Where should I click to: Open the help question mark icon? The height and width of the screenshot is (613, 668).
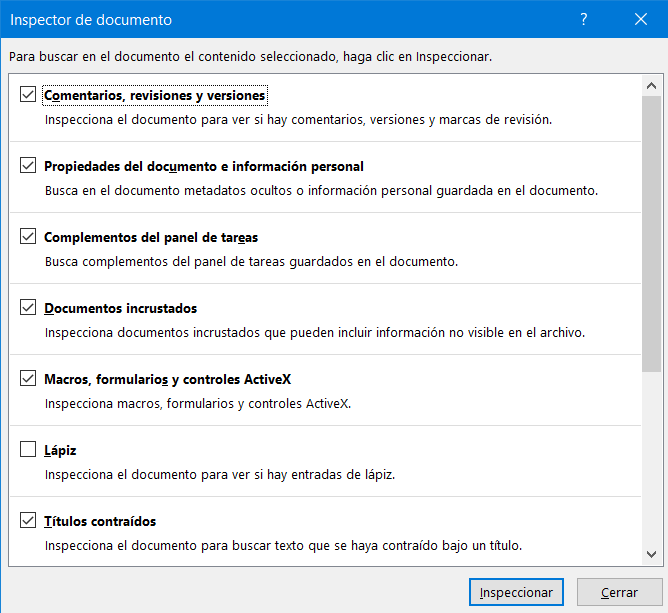pos(584,19)
